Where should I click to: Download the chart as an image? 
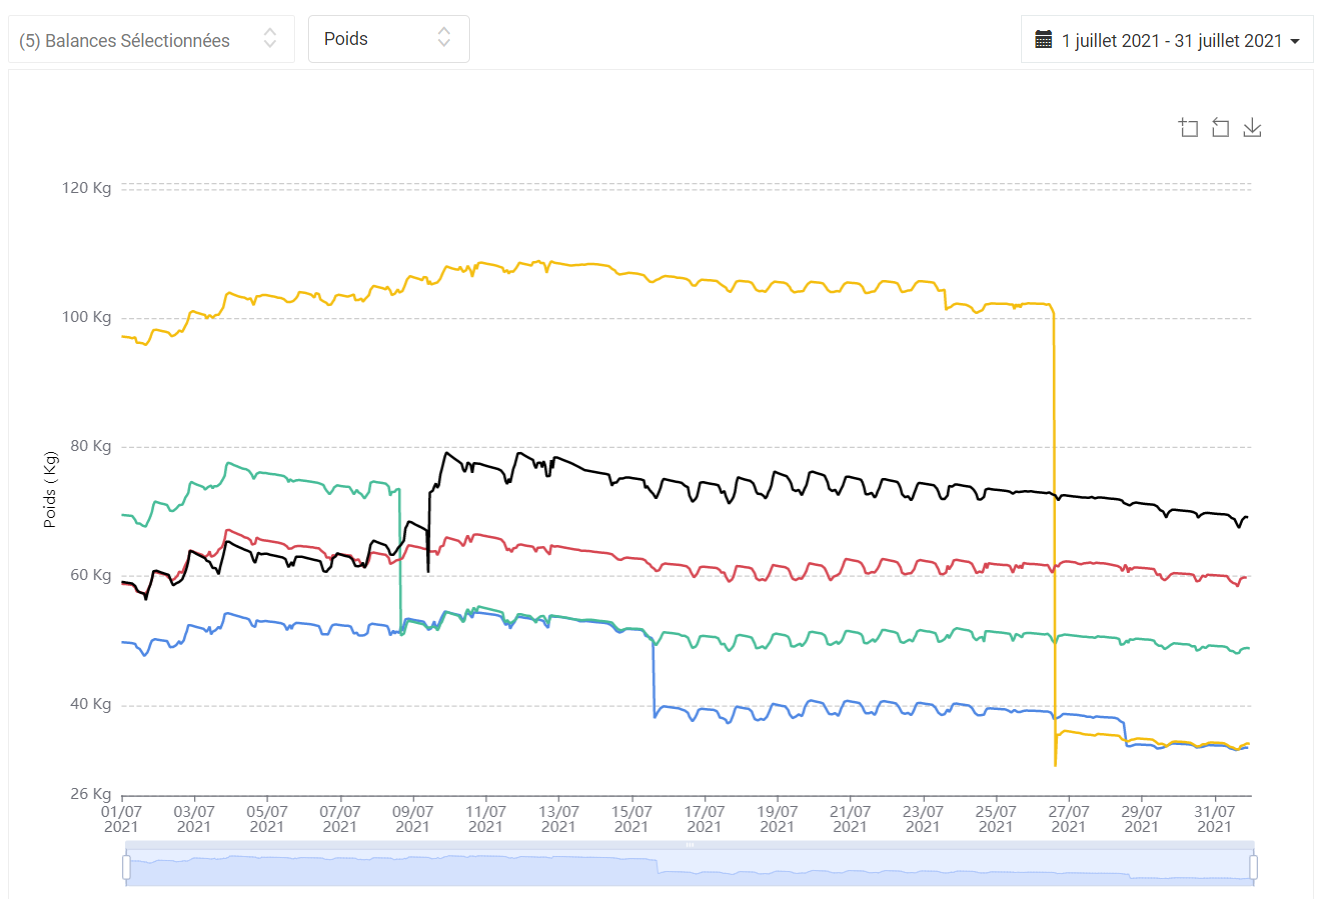click(x=1252, y=128)
